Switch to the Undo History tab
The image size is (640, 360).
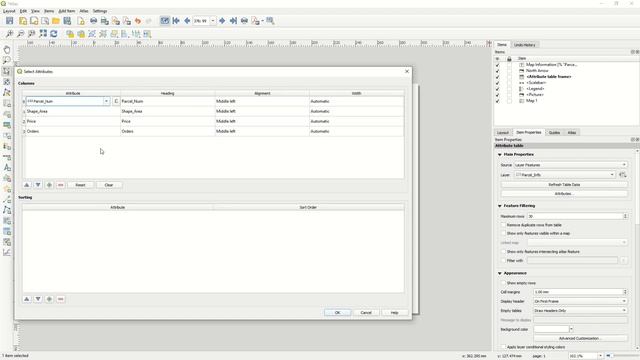[524, 45]
